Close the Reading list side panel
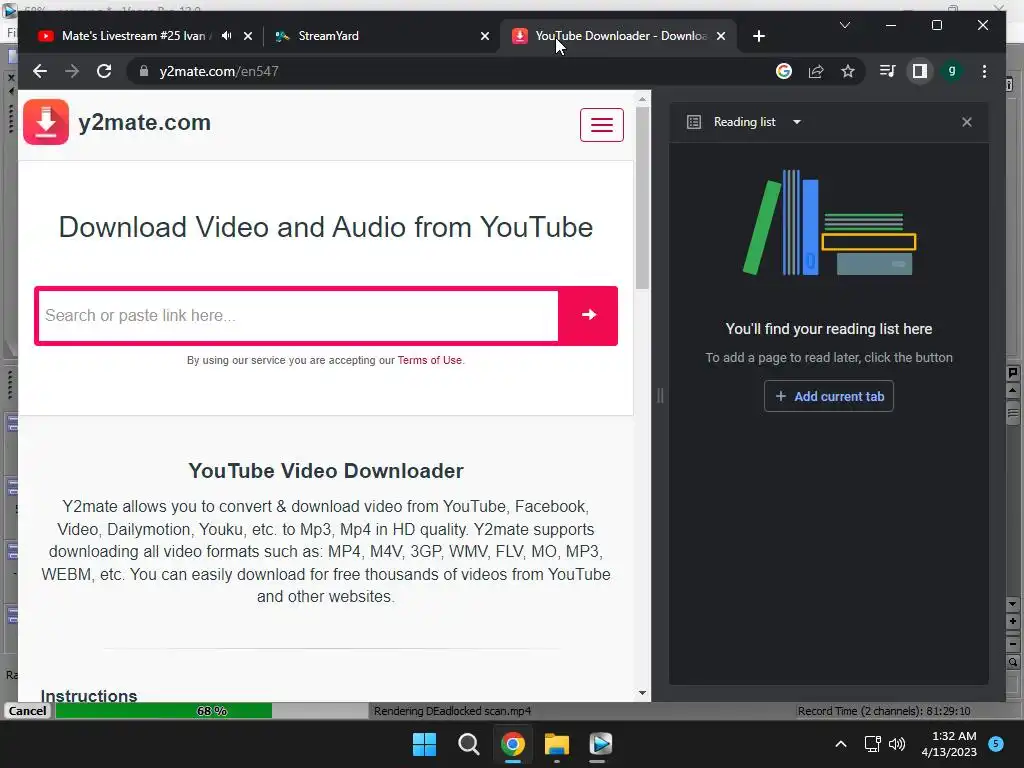The width and height of the screenshot is (1024, 768). click(967, 122)
